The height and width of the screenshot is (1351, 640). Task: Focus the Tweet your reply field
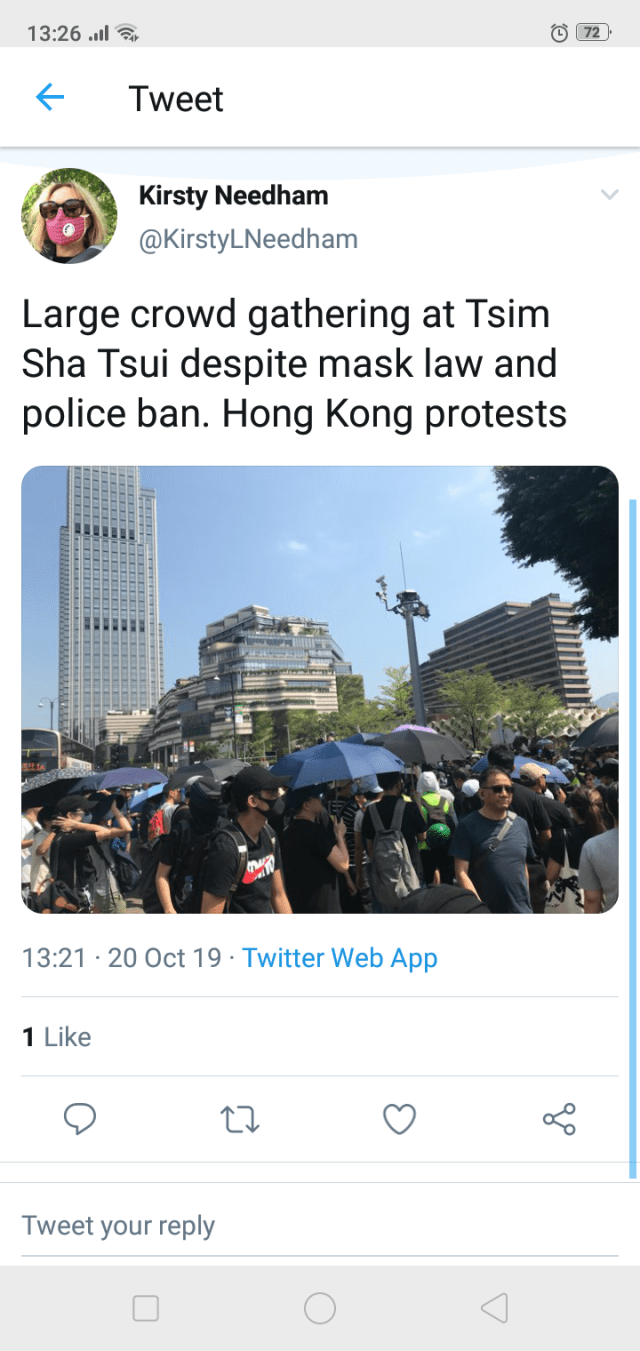click(320, 1226)
